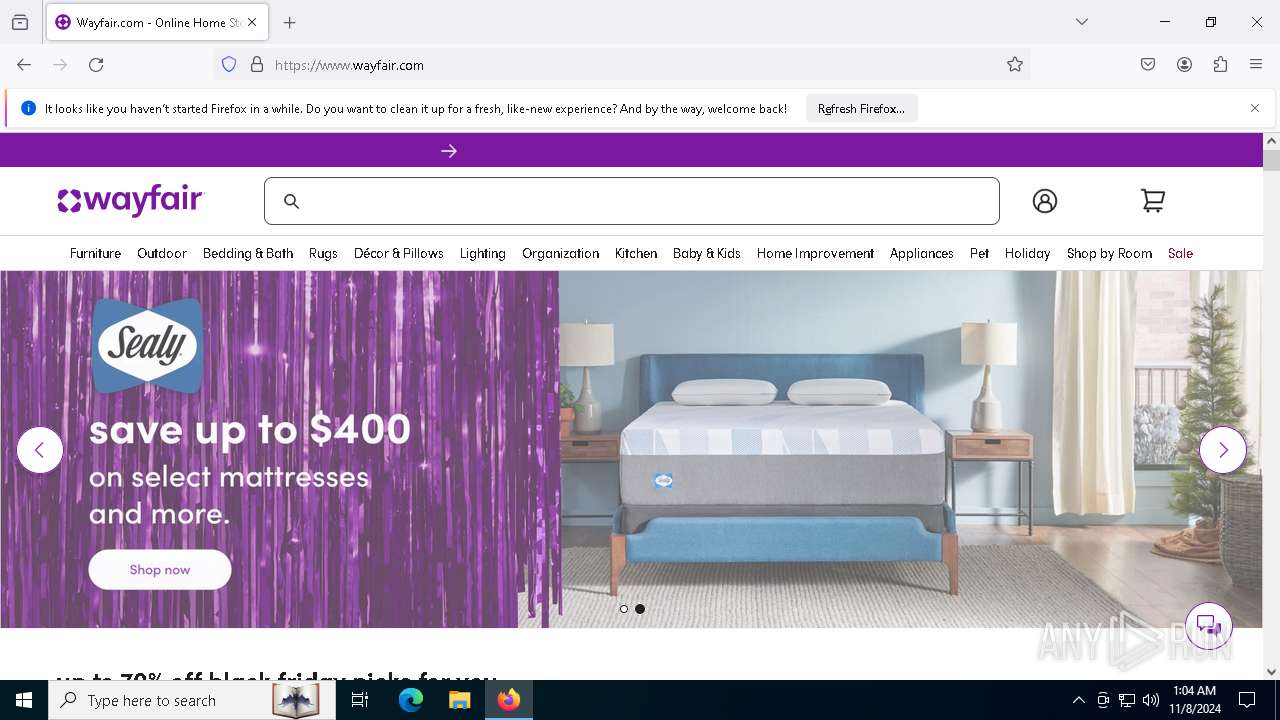Go to previous carousel slide
Screen dimensions: 1280x720
coord(40,450)
